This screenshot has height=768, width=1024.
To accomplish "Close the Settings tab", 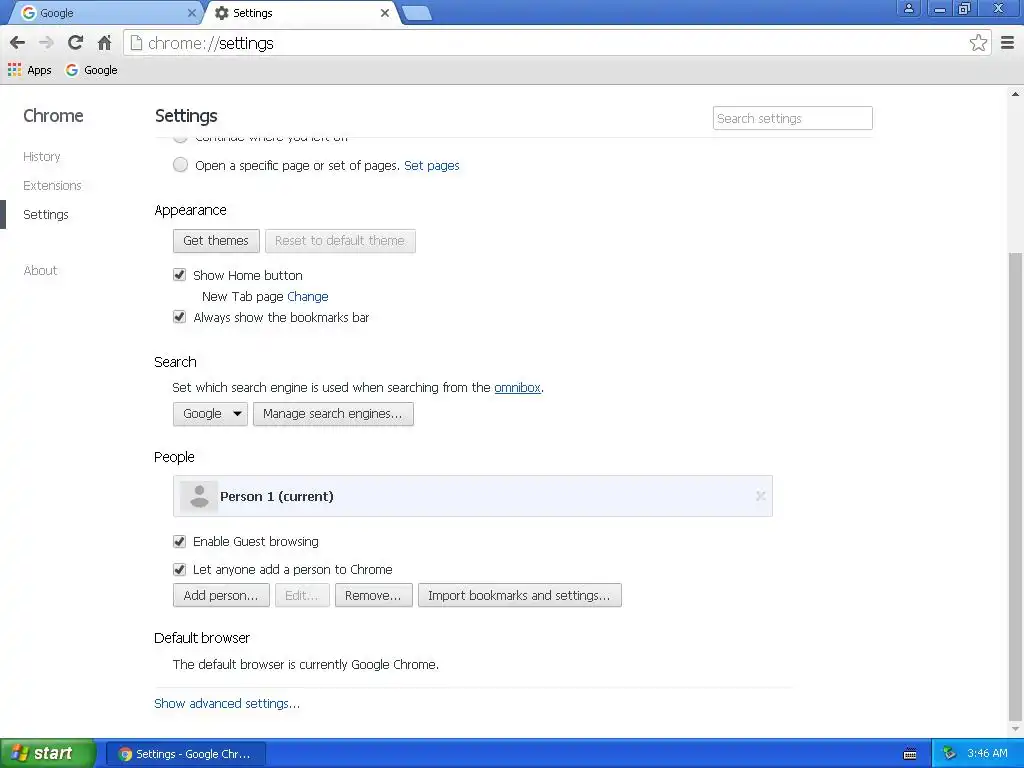I will pyautogui.click(x=385, y=13).
